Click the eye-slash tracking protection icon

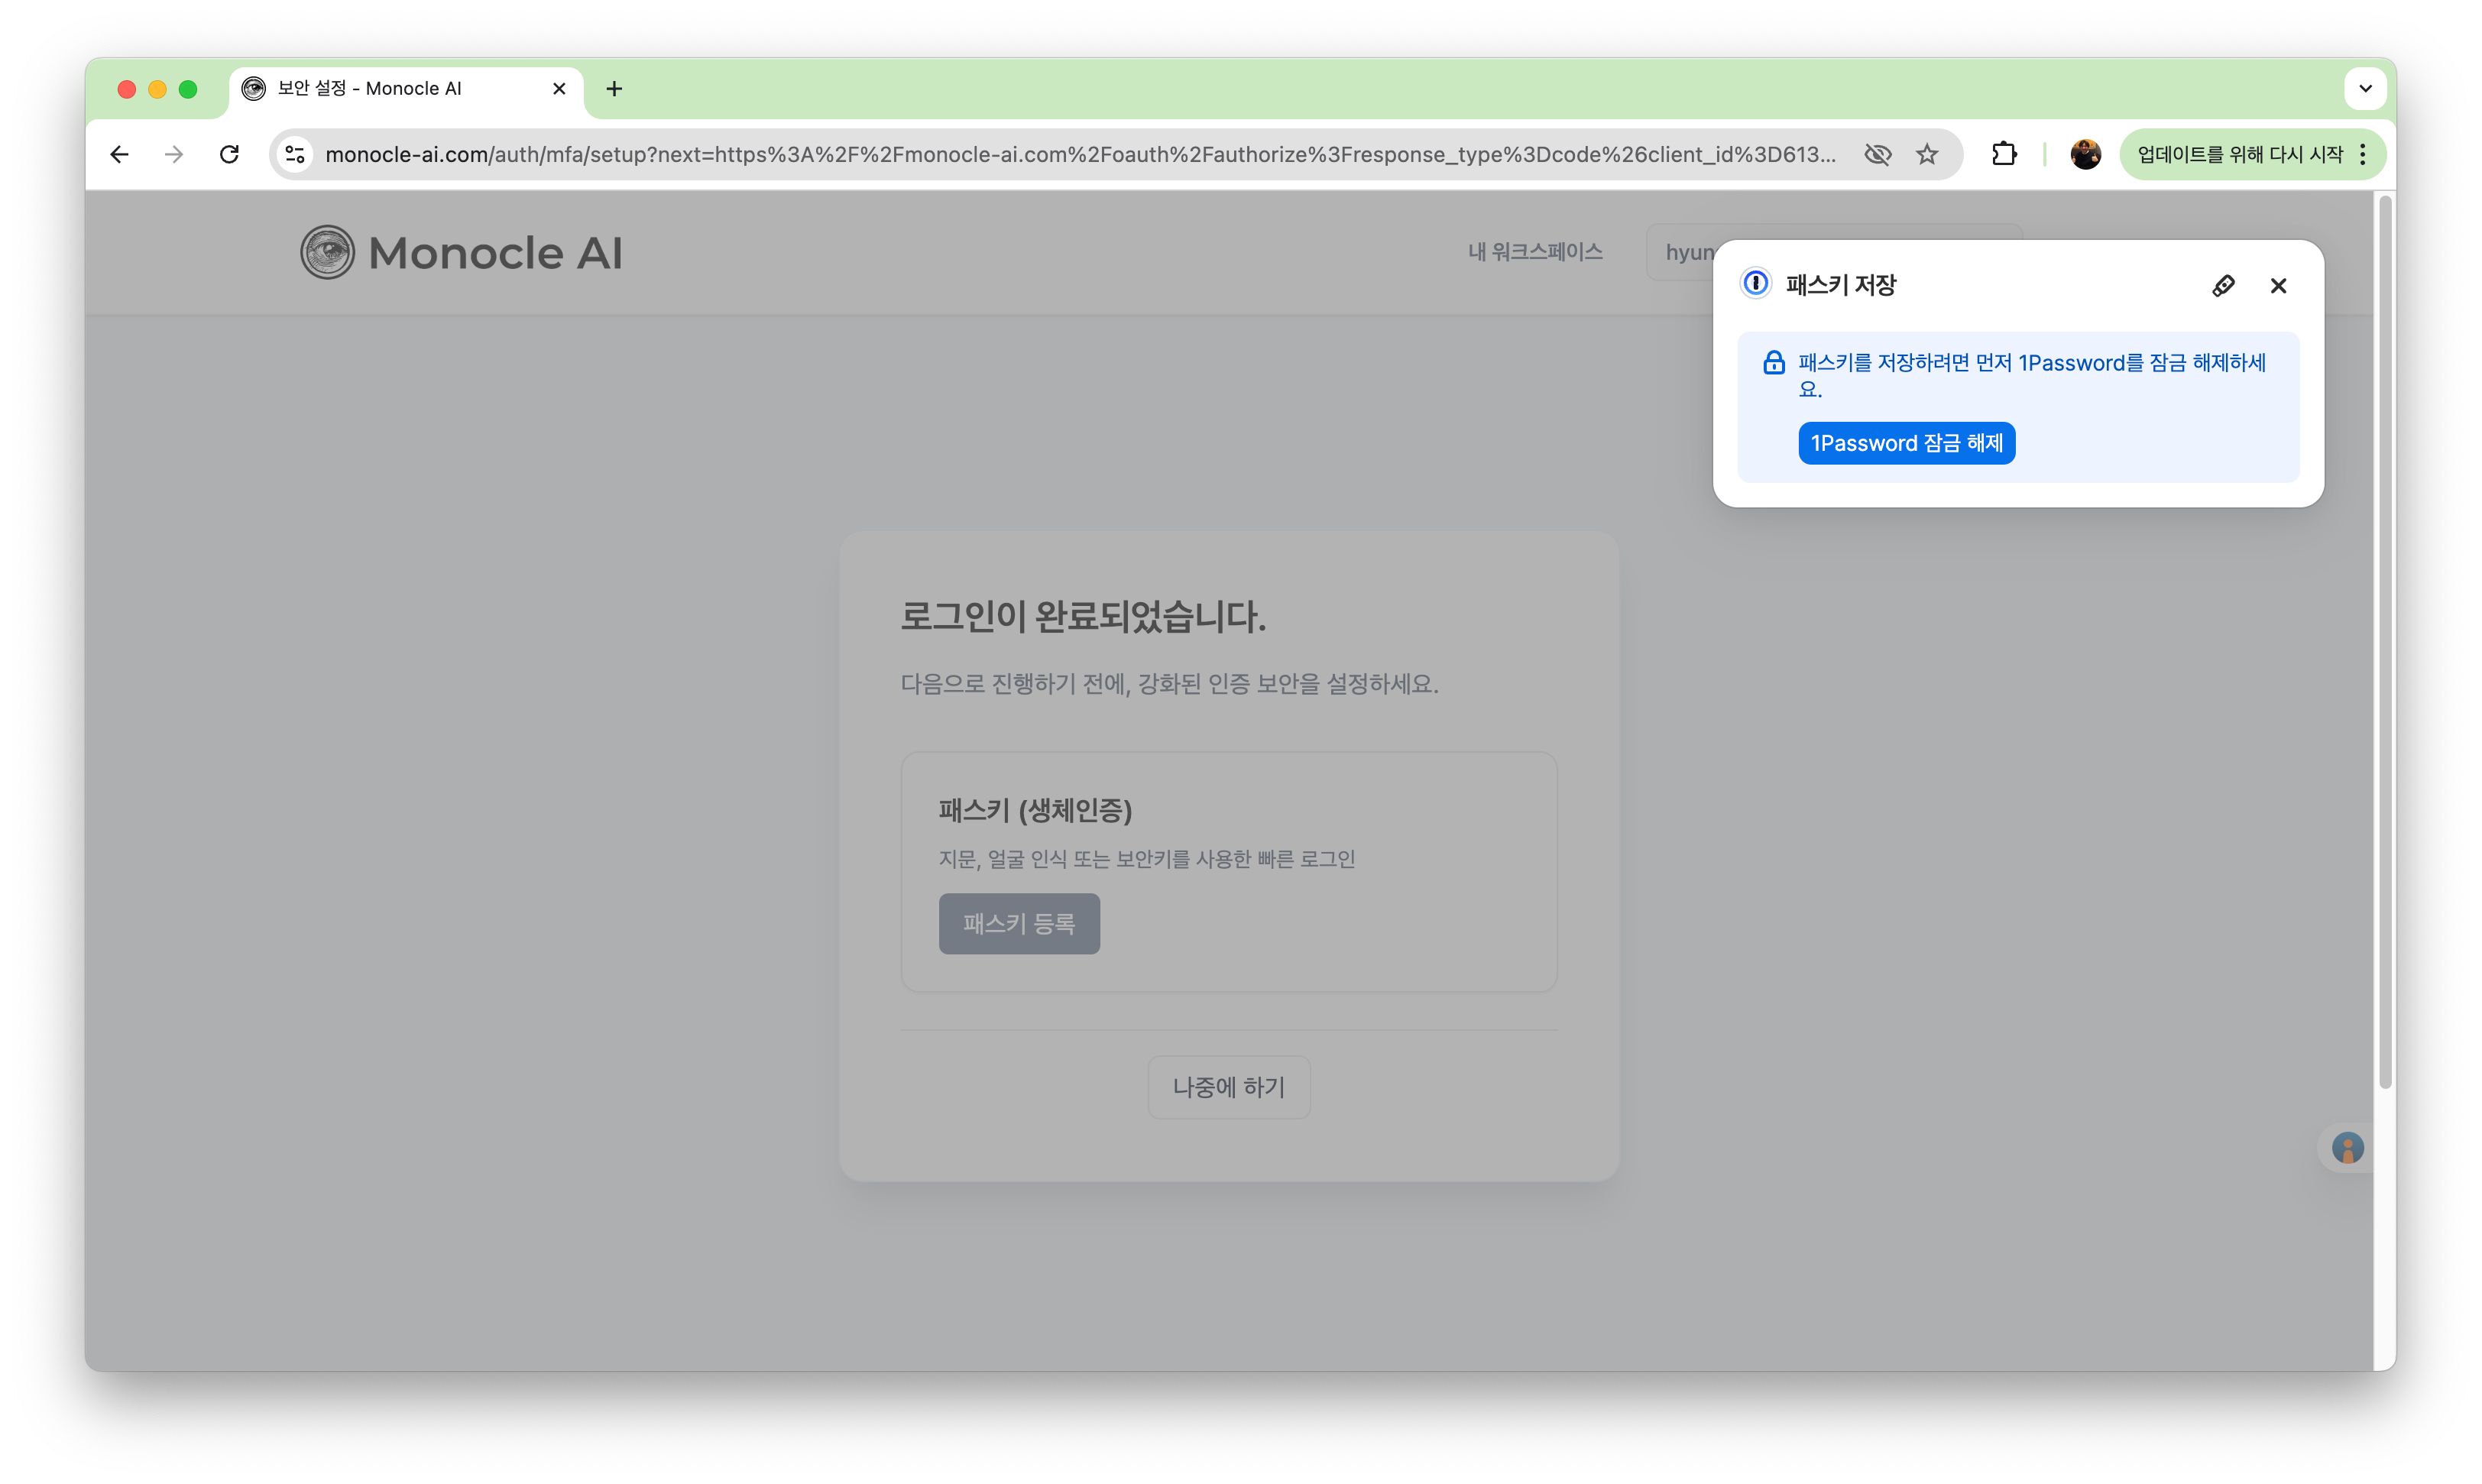pos(1878,154)
